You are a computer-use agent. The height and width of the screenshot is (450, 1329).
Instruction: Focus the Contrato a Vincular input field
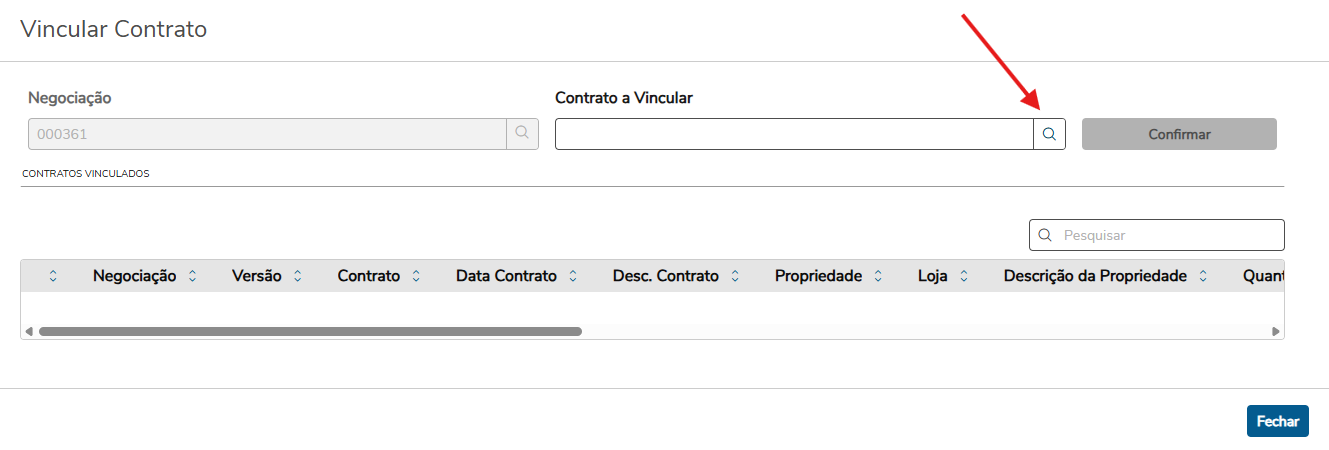coord(794,134)
